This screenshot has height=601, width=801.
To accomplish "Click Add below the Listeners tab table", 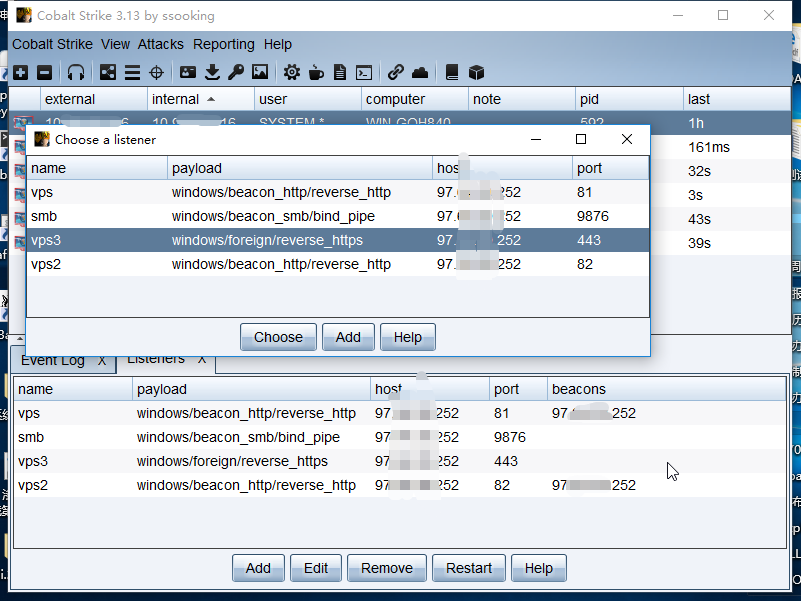I will click(x=258, y=568).
